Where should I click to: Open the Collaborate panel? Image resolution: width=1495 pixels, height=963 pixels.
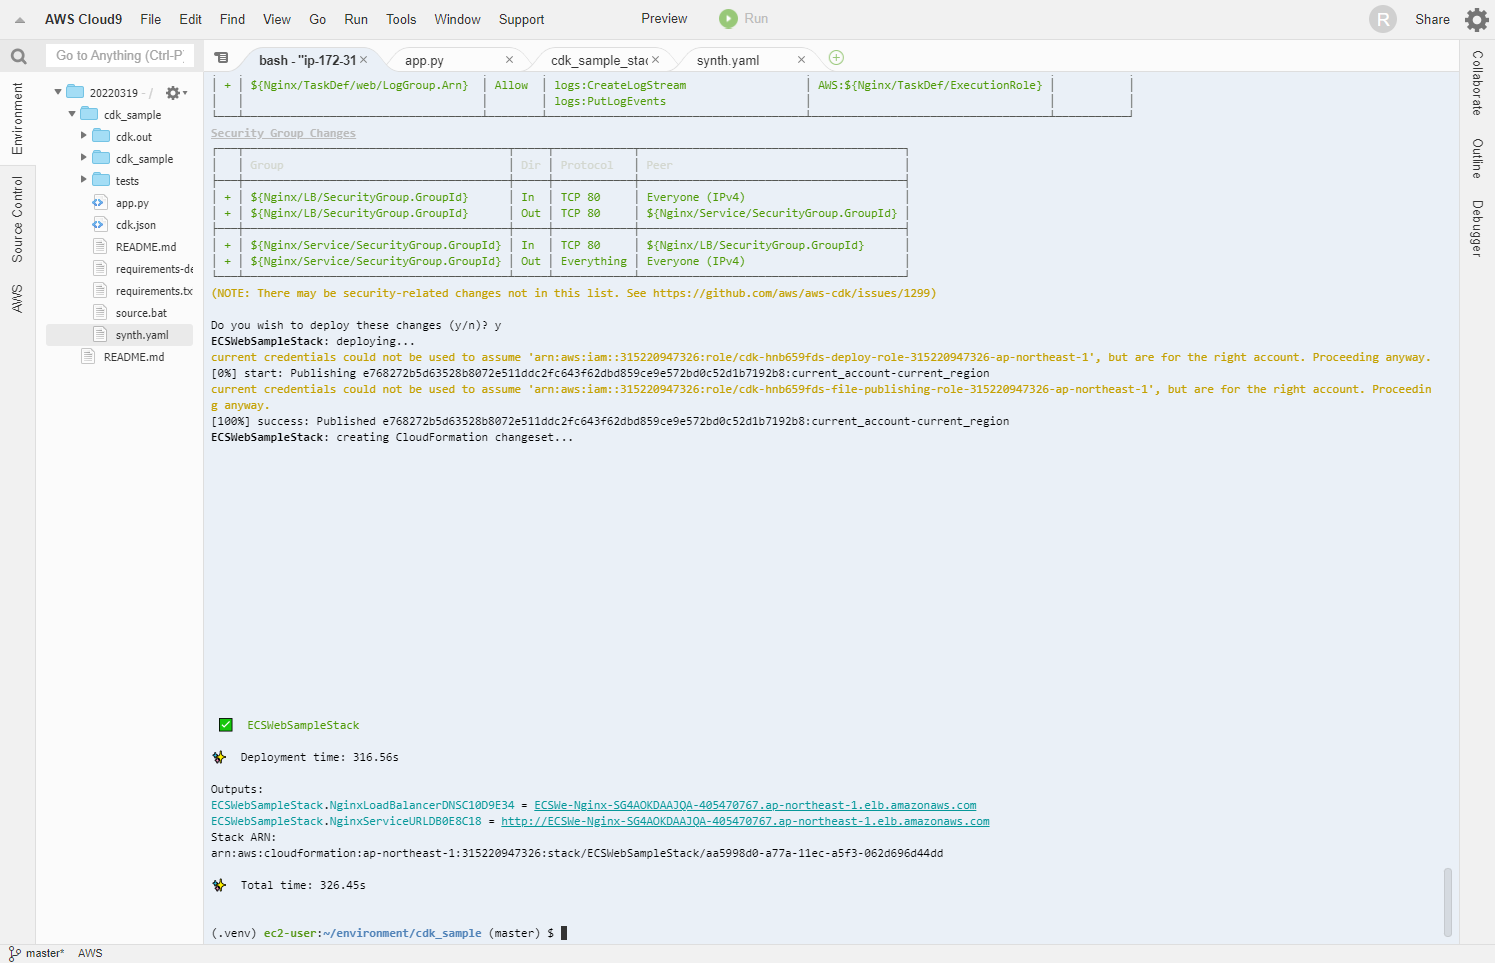tap(1477, 83)
